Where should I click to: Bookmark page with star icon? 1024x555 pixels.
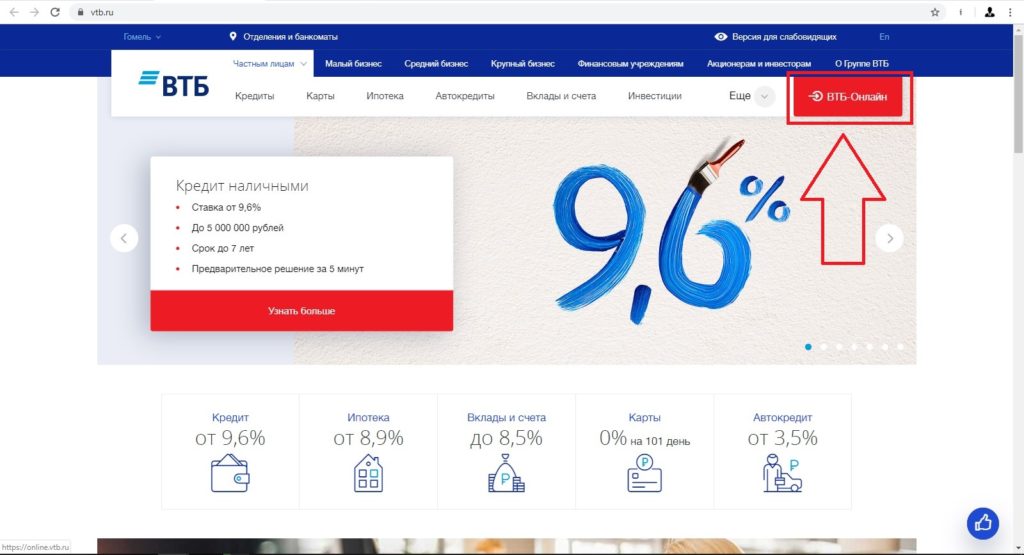[x=935, y=12]
